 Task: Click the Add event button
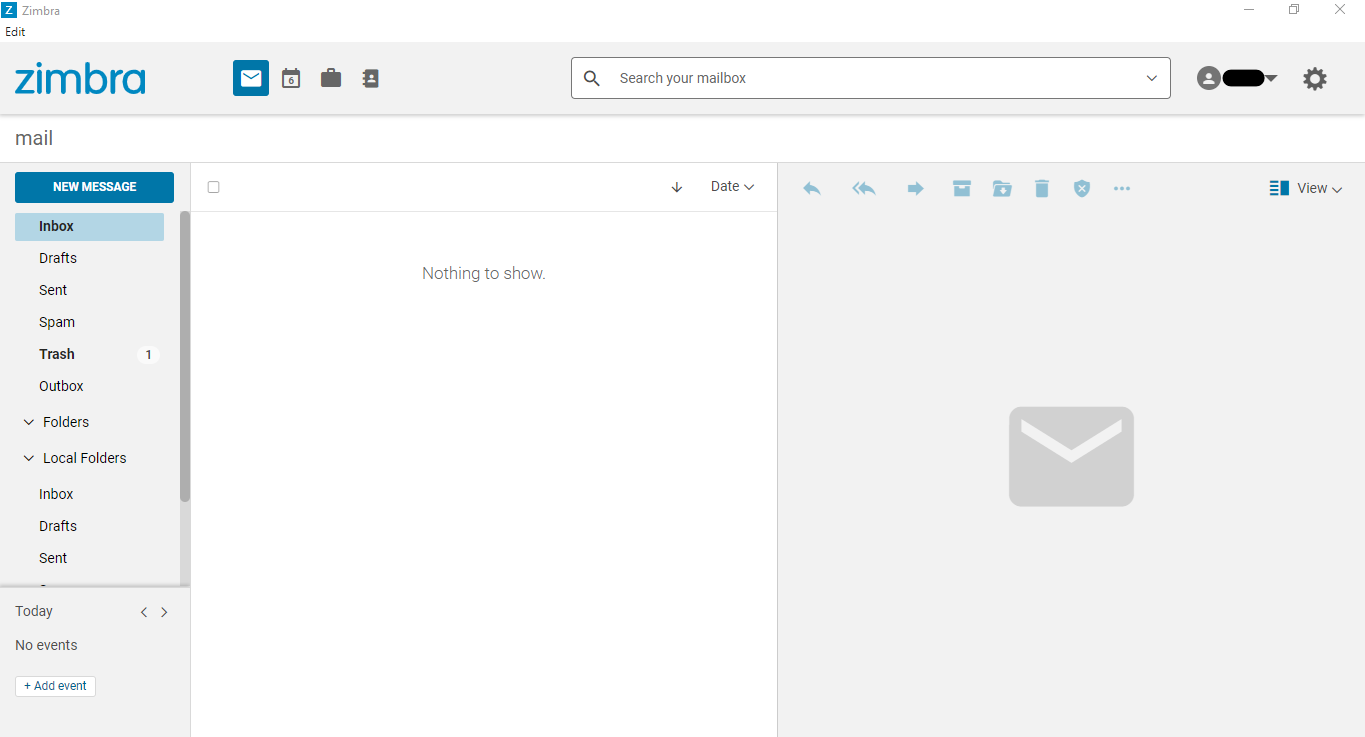pos(55,686)
